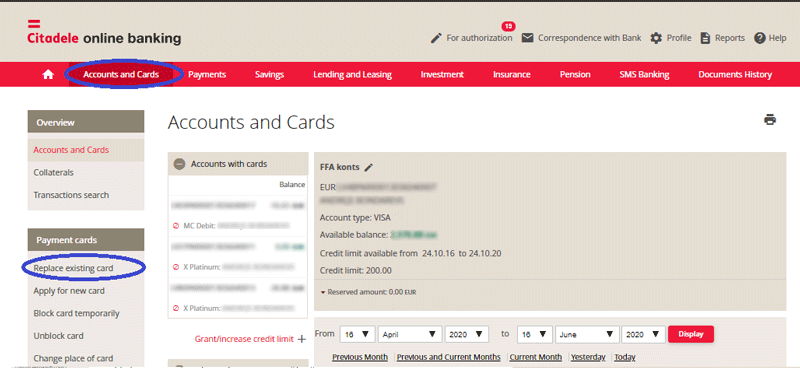The height and width of the screenshot is (368, 800).
Task: Select the MC Debit card row
Action: tap(238, 225)
